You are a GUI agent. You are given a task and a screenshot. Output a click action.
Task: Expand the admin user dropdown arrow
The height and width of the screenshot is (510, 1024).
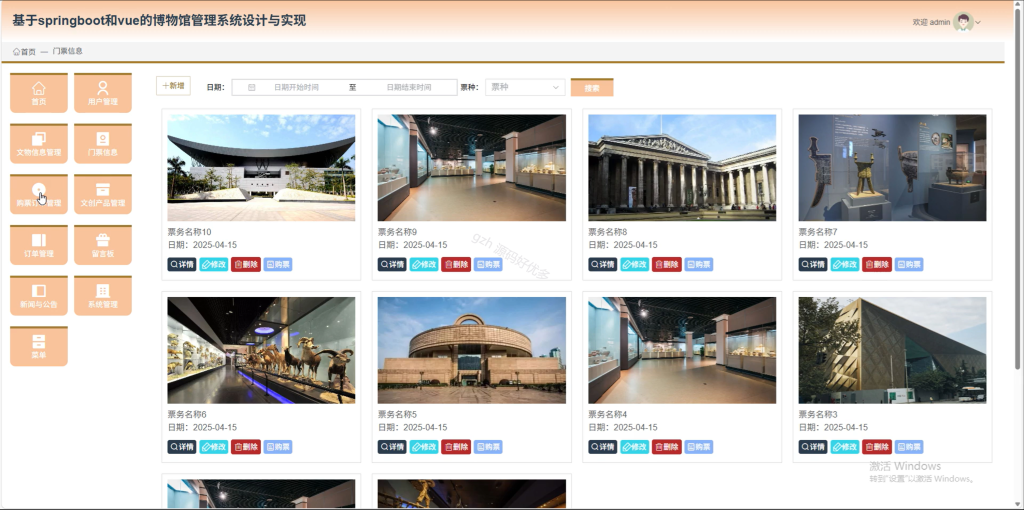point(978,23)
